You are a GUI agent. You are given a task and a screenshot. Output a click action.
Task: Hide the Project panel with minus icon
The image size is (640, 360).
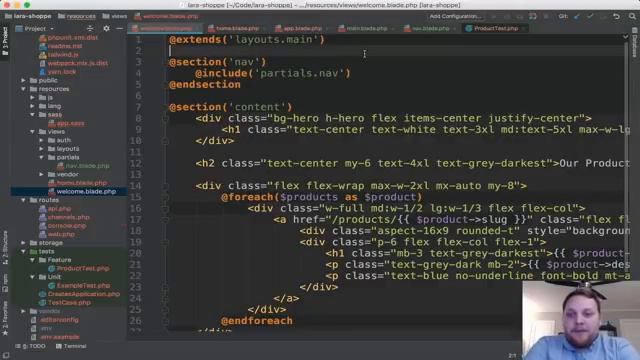[119, 29]
